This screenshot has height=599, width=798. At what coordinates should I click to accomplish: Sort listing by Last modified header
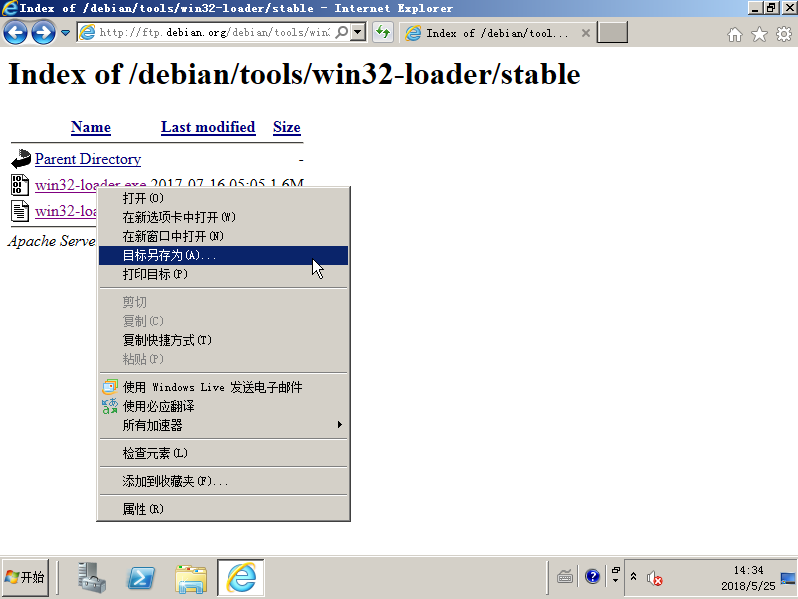click(208, 127)
